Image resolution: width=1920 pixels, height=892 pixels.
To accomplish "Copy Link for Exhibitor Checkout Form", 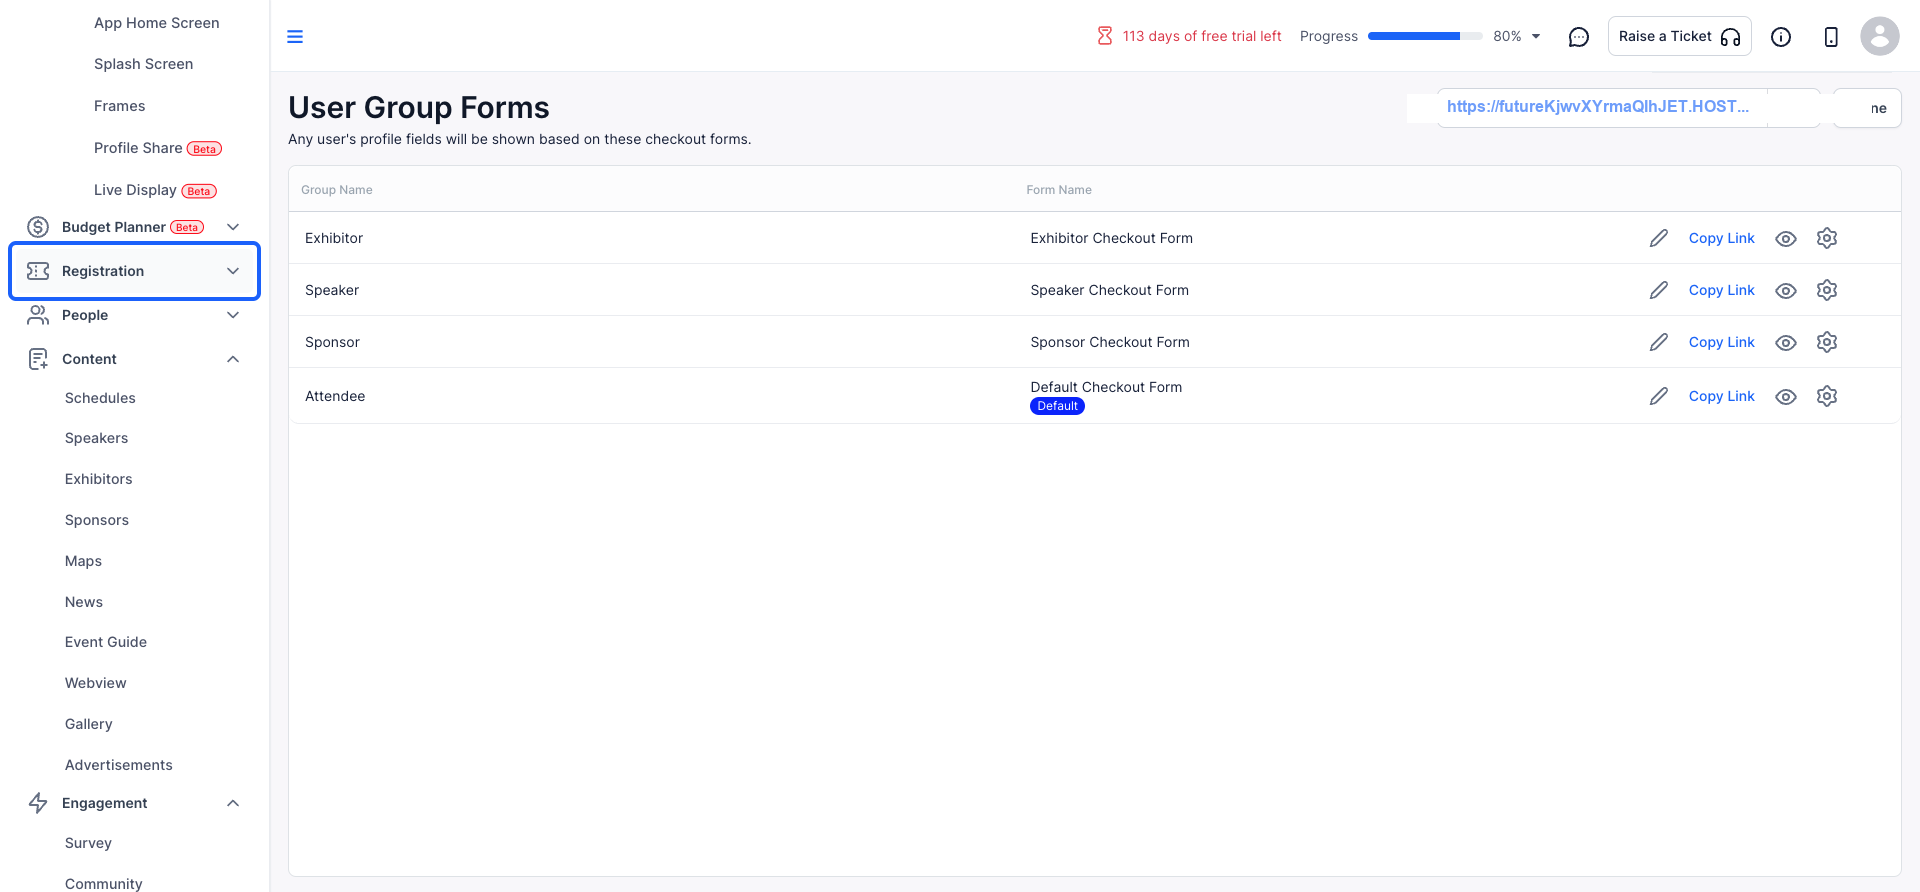I will coord(1722,238).
